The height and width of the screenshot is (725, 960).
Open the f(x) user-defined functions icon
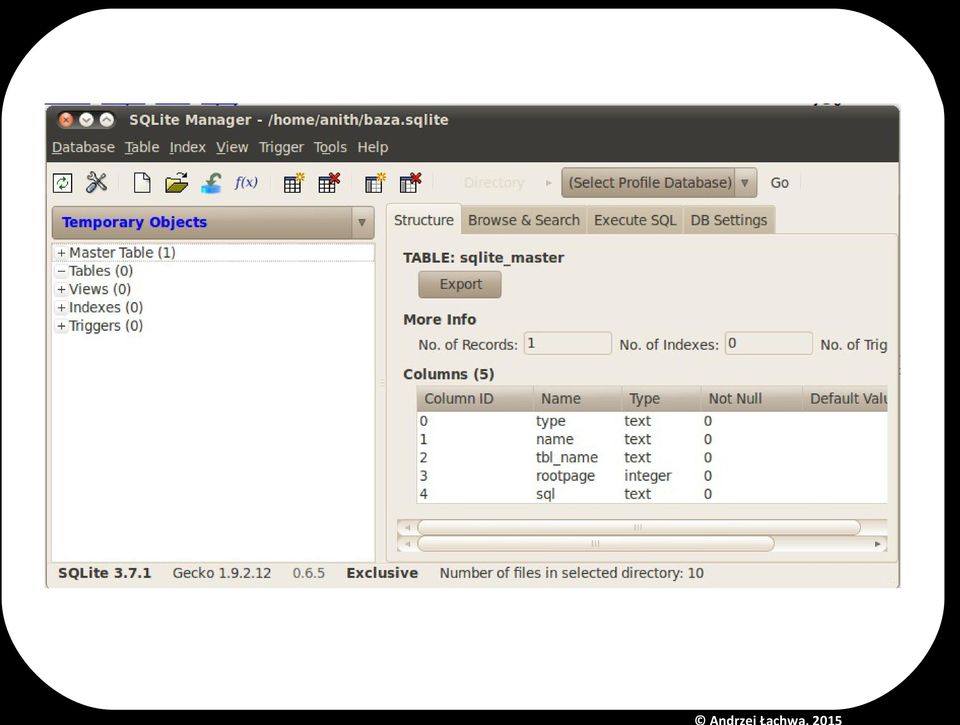246,182
